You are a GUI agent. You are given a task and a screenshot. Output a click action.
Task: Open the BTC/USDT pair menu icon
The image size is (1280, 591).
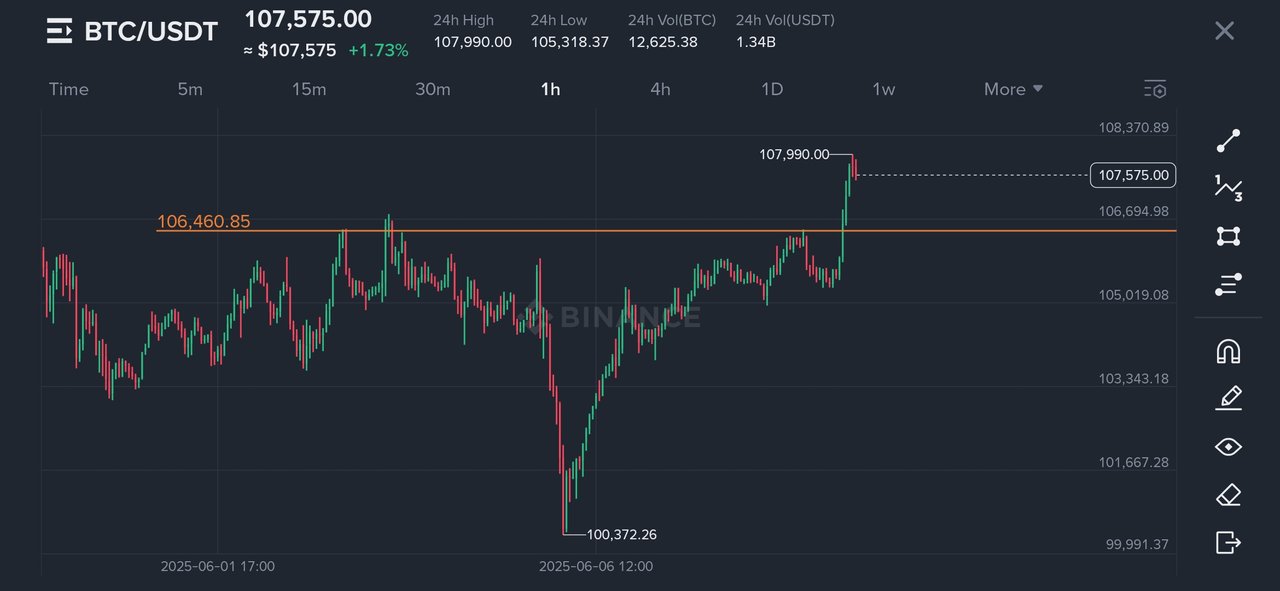point(60,31)
